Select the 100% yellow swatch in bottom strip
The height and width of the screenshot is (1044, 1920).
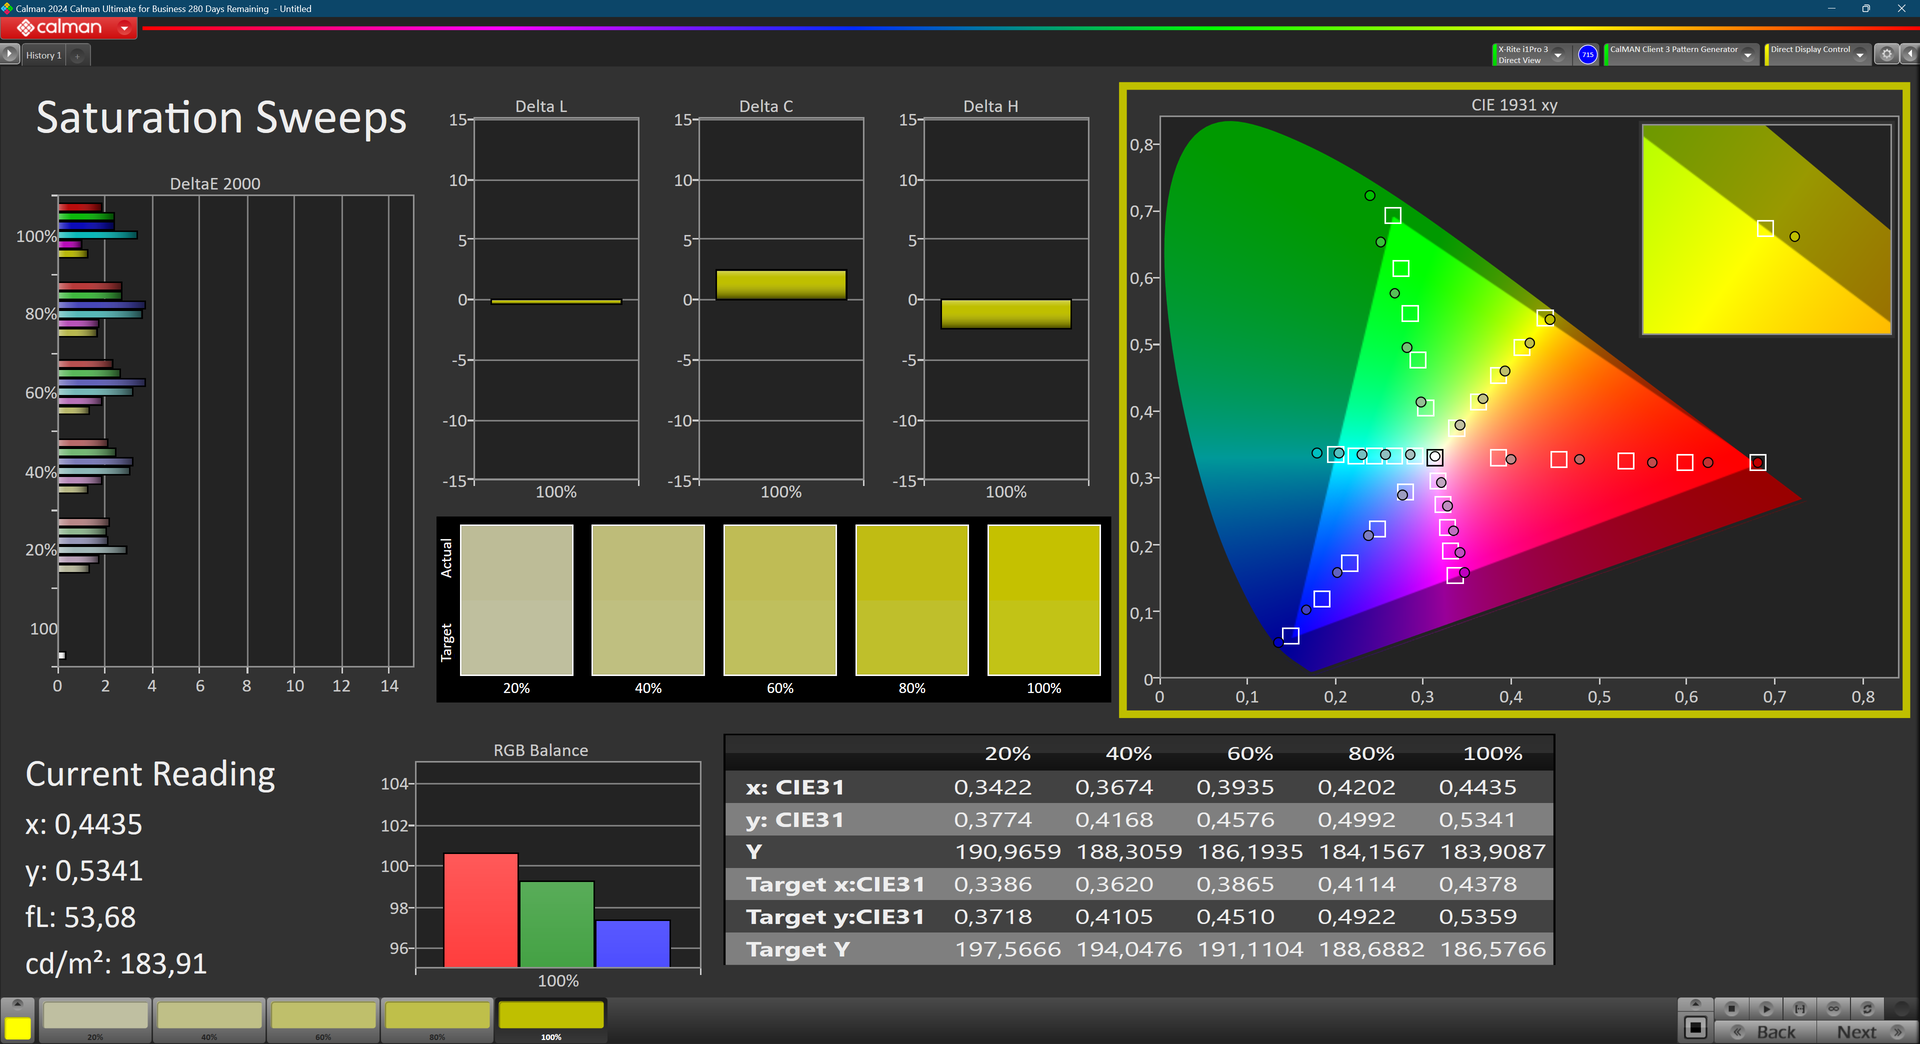pyautogui.click(x=551, y=1016)
